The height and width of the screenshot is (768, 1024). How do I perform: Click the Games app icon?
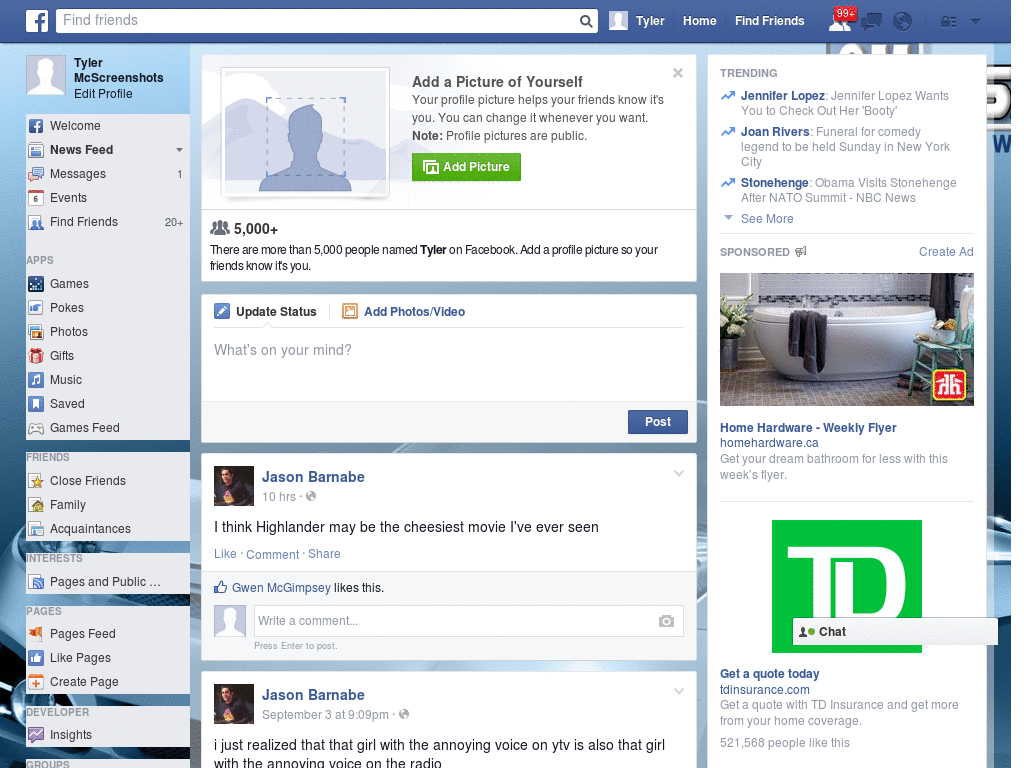[36, 284]
